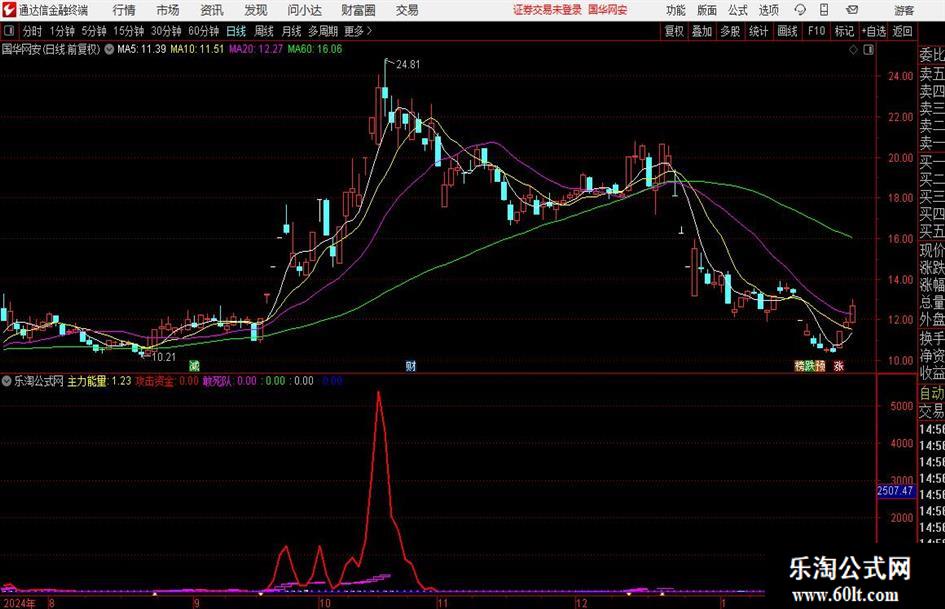Click MA60: 16.06 indicator value
The image size is (945, 609).
point(315,49)
